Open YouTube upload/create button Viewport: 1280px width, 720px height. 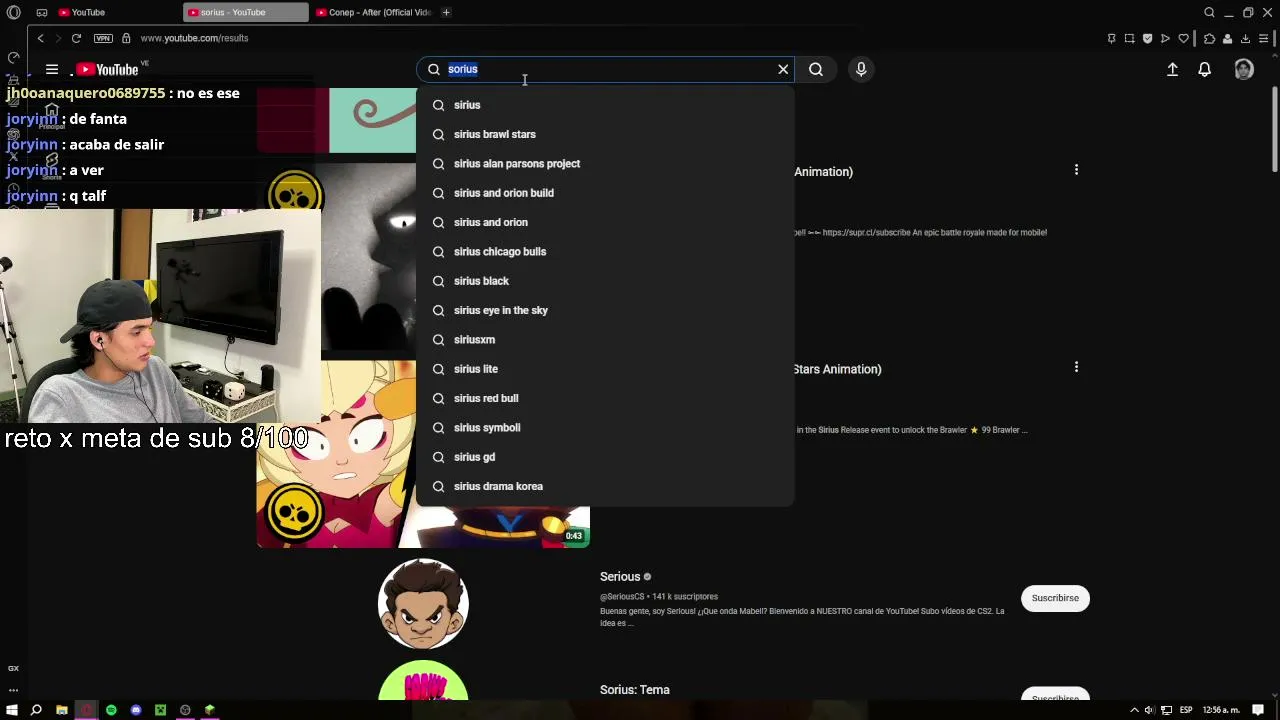(1172, 69)
